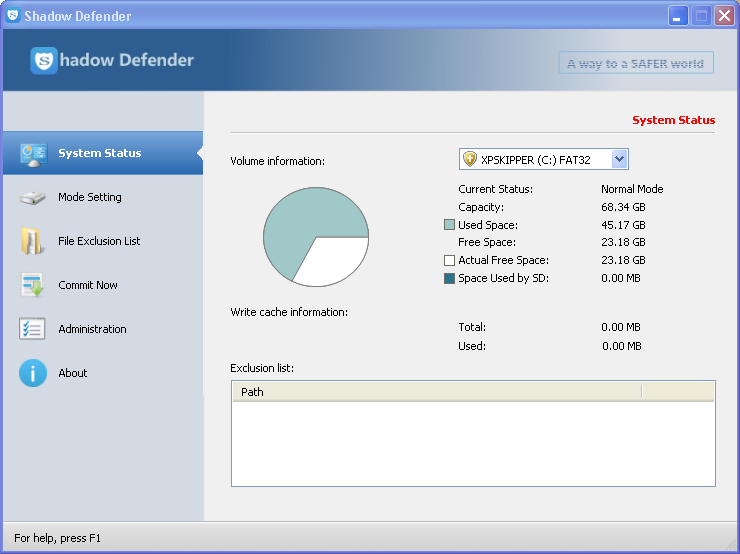Viewport: 740px width, 554px height.
Task: Click the Actual Free Space white swatch
Action: click(449, 260)
